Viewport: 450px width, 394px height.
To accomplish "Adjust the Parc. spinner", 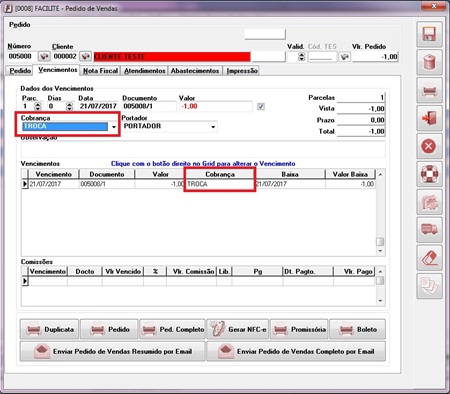I will click(38, 106).
